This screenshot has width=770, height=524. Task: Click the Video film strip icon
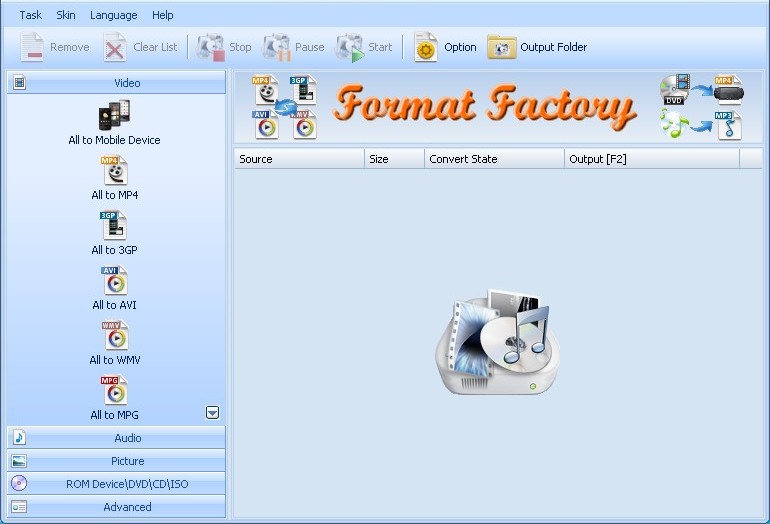pyautogui.click(x=19, y=83)
